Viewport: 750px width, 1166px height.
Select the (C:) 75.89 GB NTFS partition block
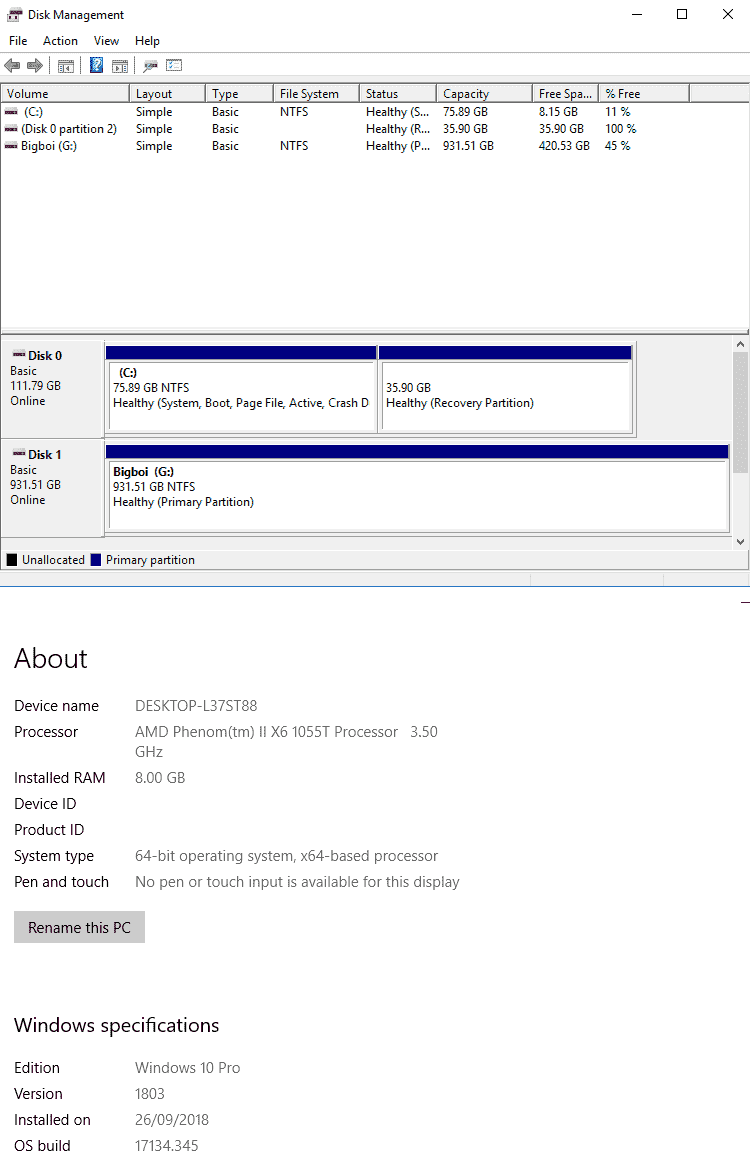click(x=241, y=388)
